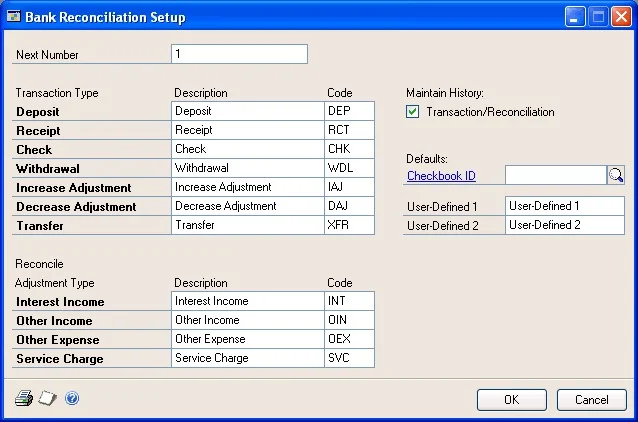Screen dimensions: 638x422
Task: Edit the User-Defined 2 value field
Action: tap(565, 225)
